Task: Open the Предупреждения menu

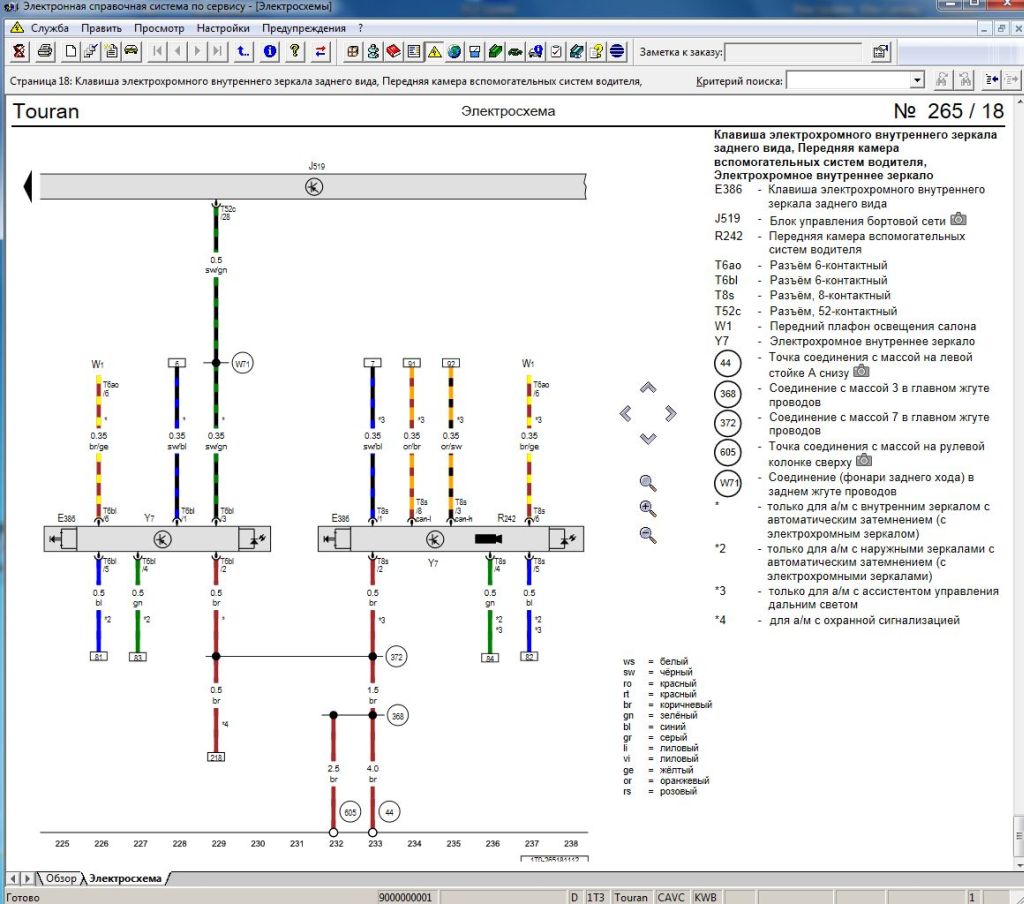Action: pos(304,28)
